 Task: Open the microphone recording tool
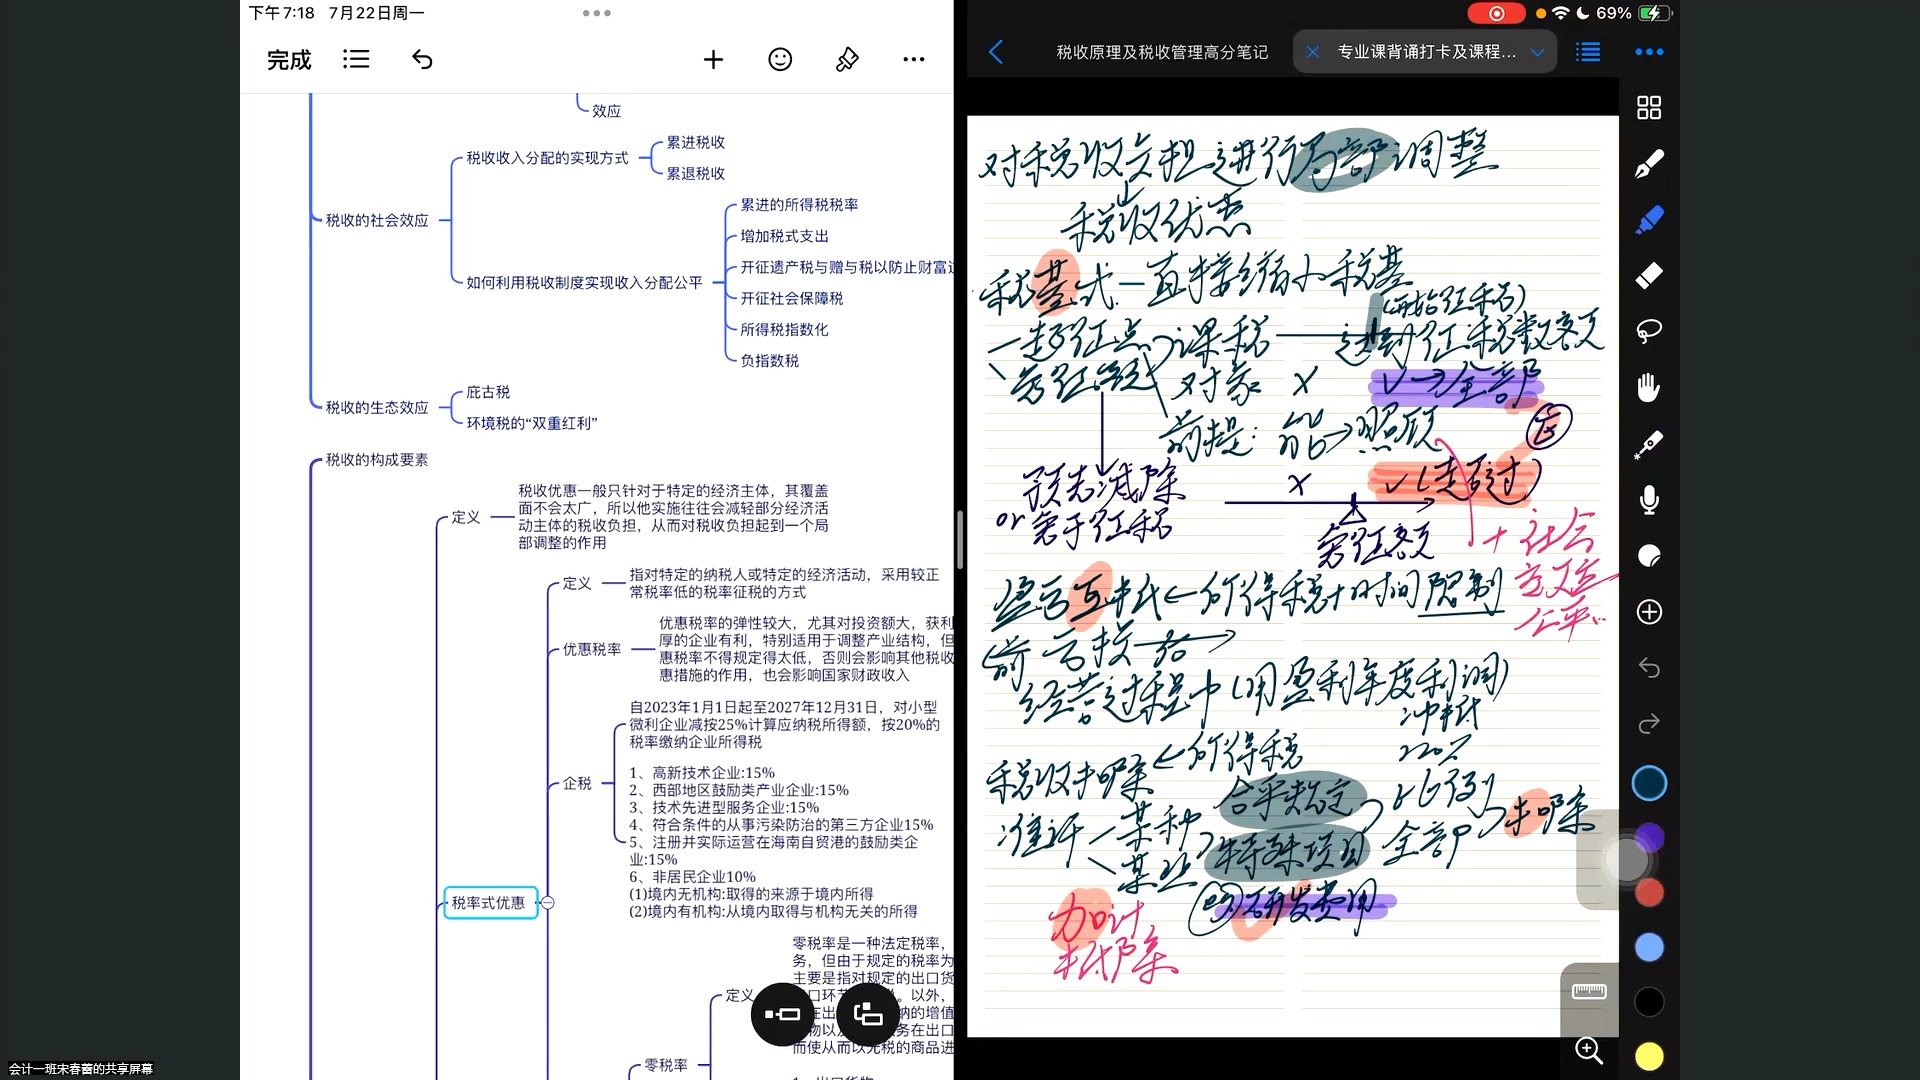pyautogui.click(x=1649, y=499)
